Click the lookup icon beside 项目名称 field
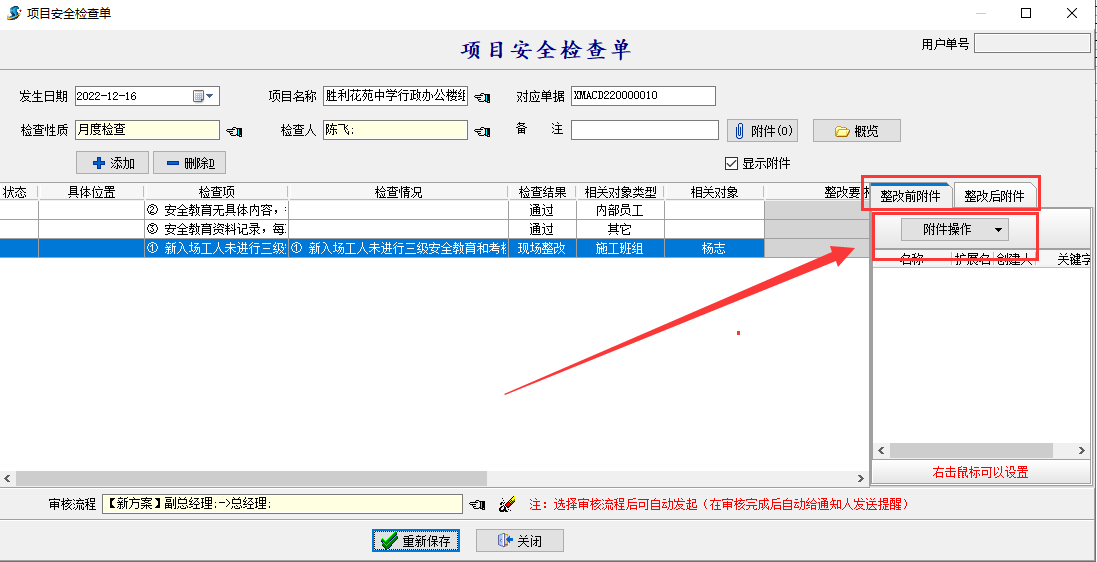 [x=482, y=97]
